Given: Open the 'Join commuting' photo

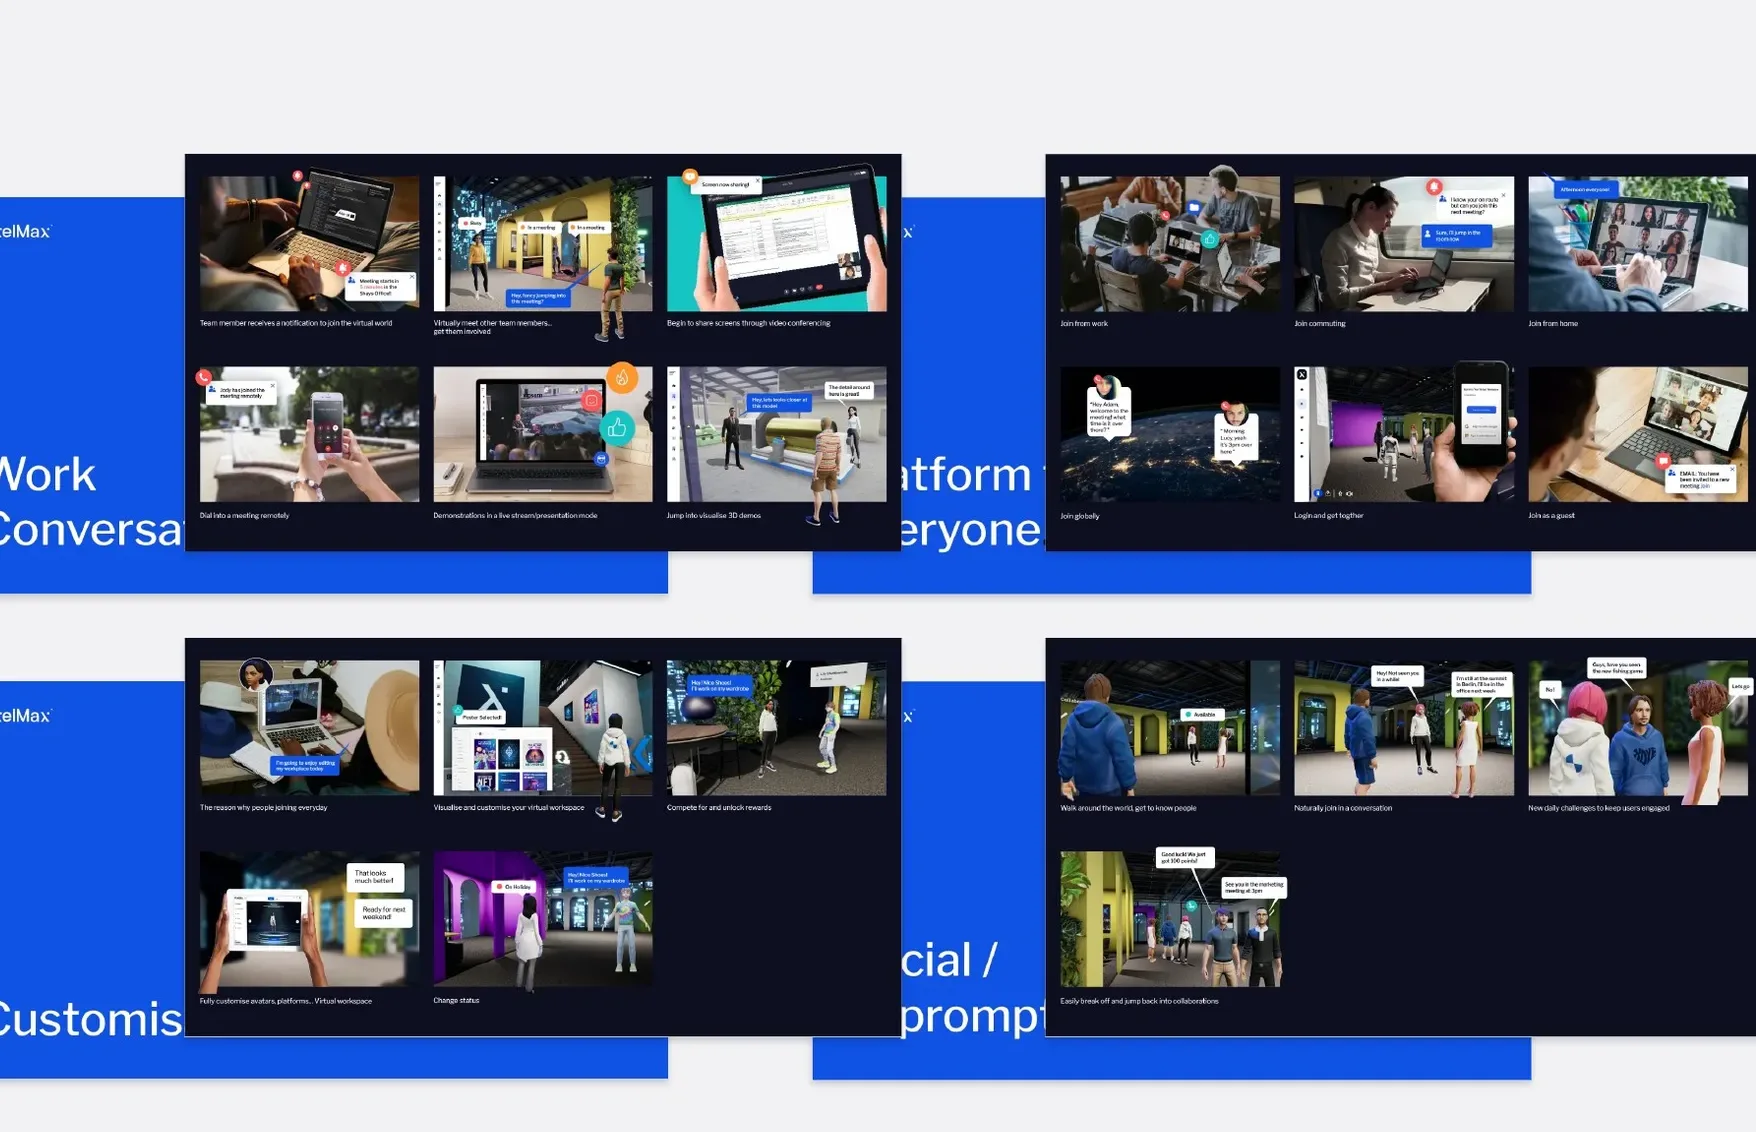Looking at the screenshot, I should 1404,244.
